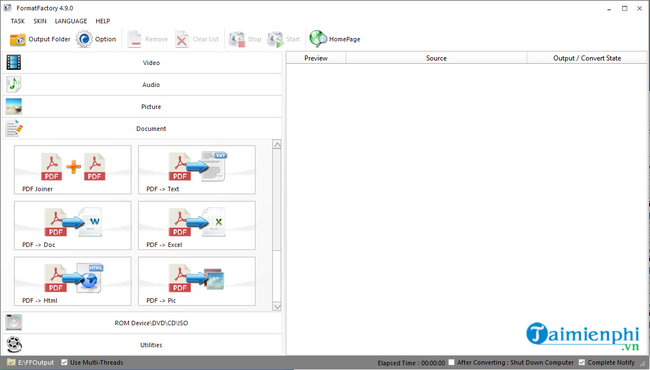
Task: Click the Audio music note icon
Action: (14, 85)
